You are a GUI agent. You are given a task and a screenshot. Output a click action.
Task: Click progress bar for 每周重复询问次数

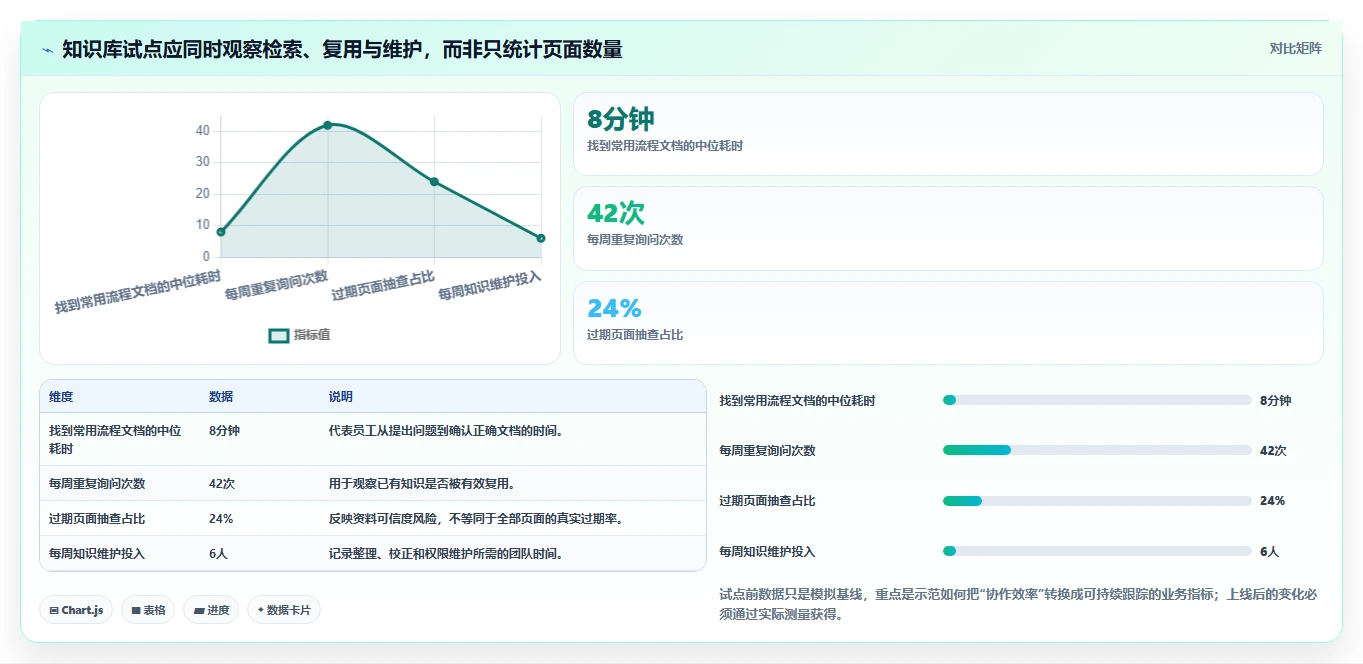pos(1097,450)
